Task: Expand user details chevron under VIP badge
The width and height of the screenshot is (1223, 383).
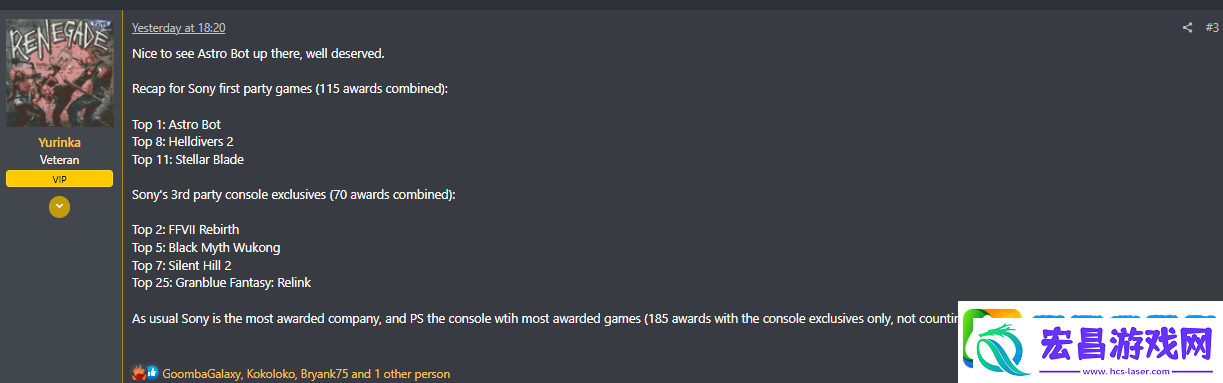Action: coord(59,207)
